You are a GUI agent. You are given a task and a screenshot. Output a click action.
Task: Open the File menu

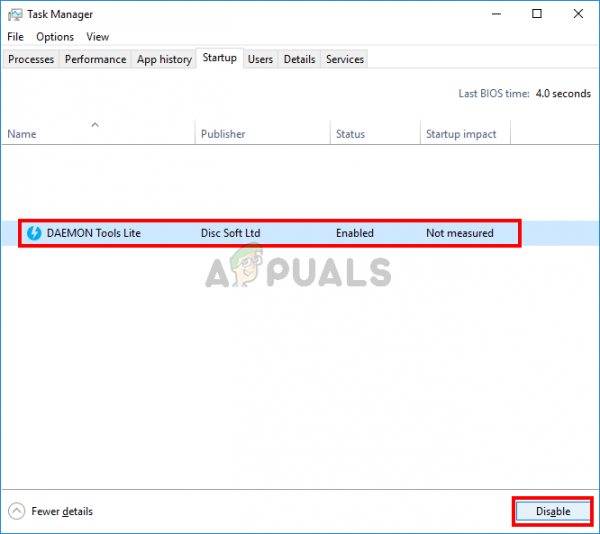15,37
